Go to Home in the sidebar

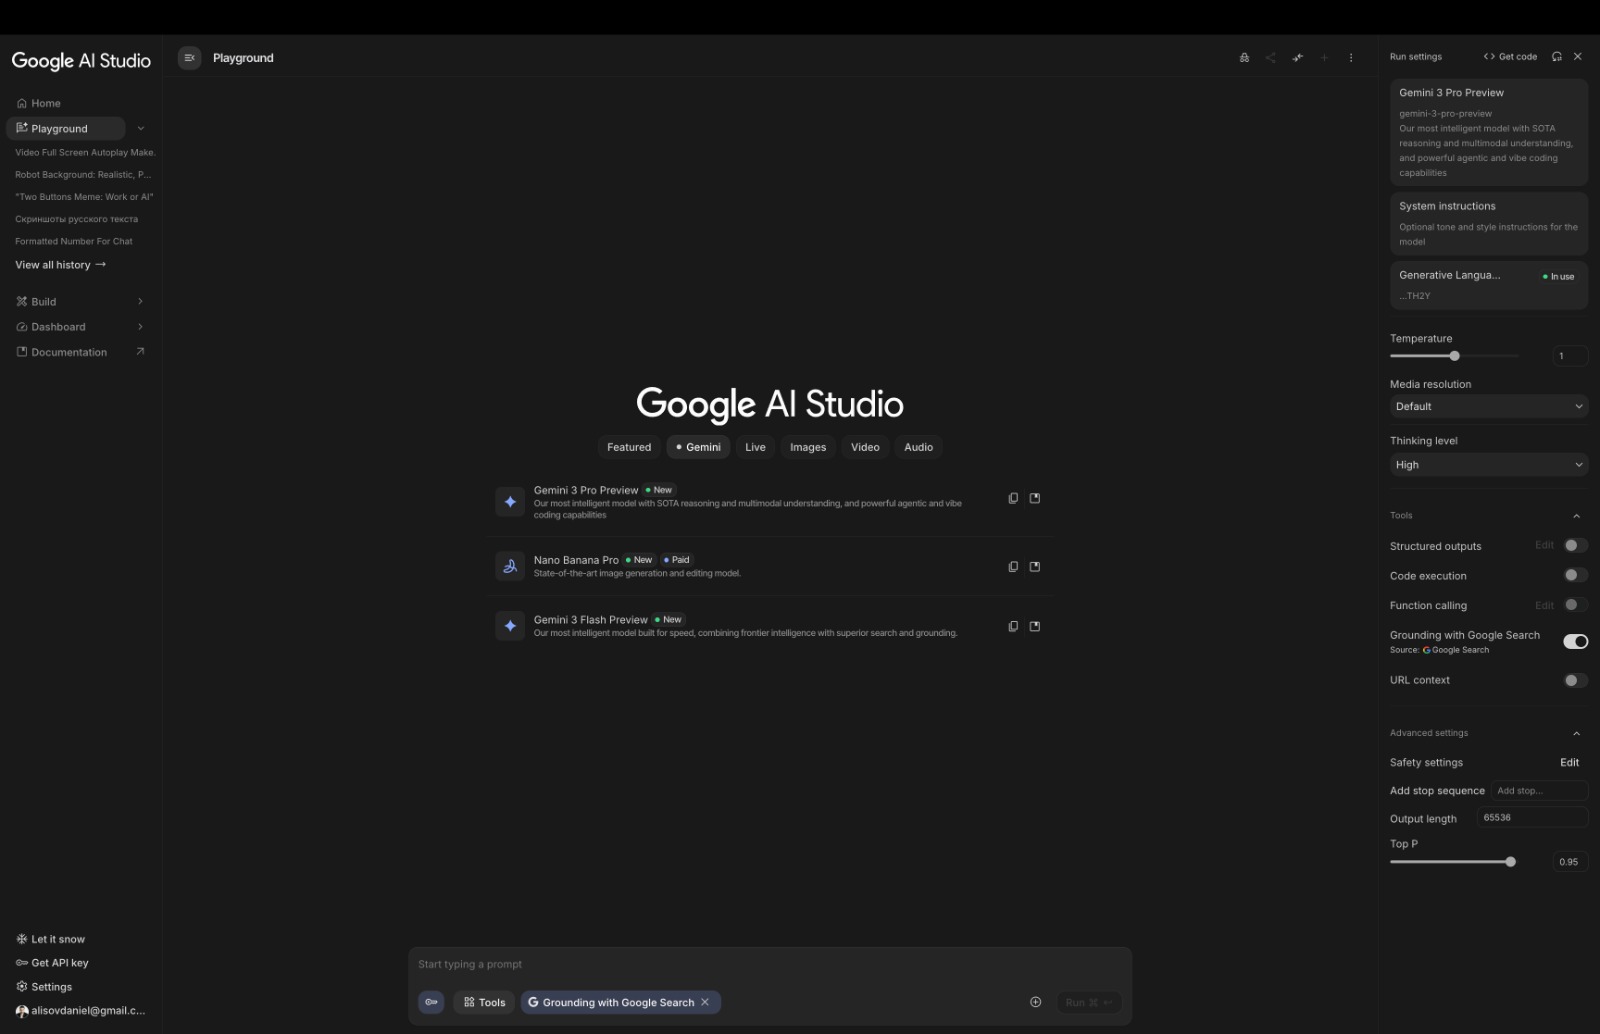[x=39, y=103]
